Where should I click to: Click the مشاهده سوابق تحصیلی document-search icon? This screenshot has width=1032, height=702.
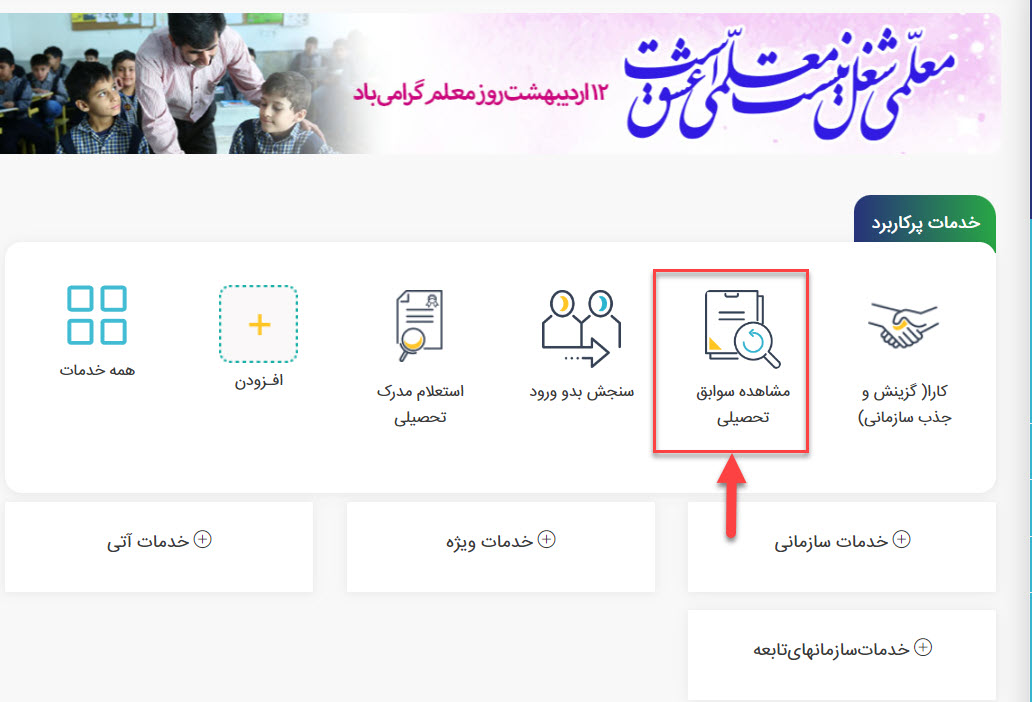[742, 328]
